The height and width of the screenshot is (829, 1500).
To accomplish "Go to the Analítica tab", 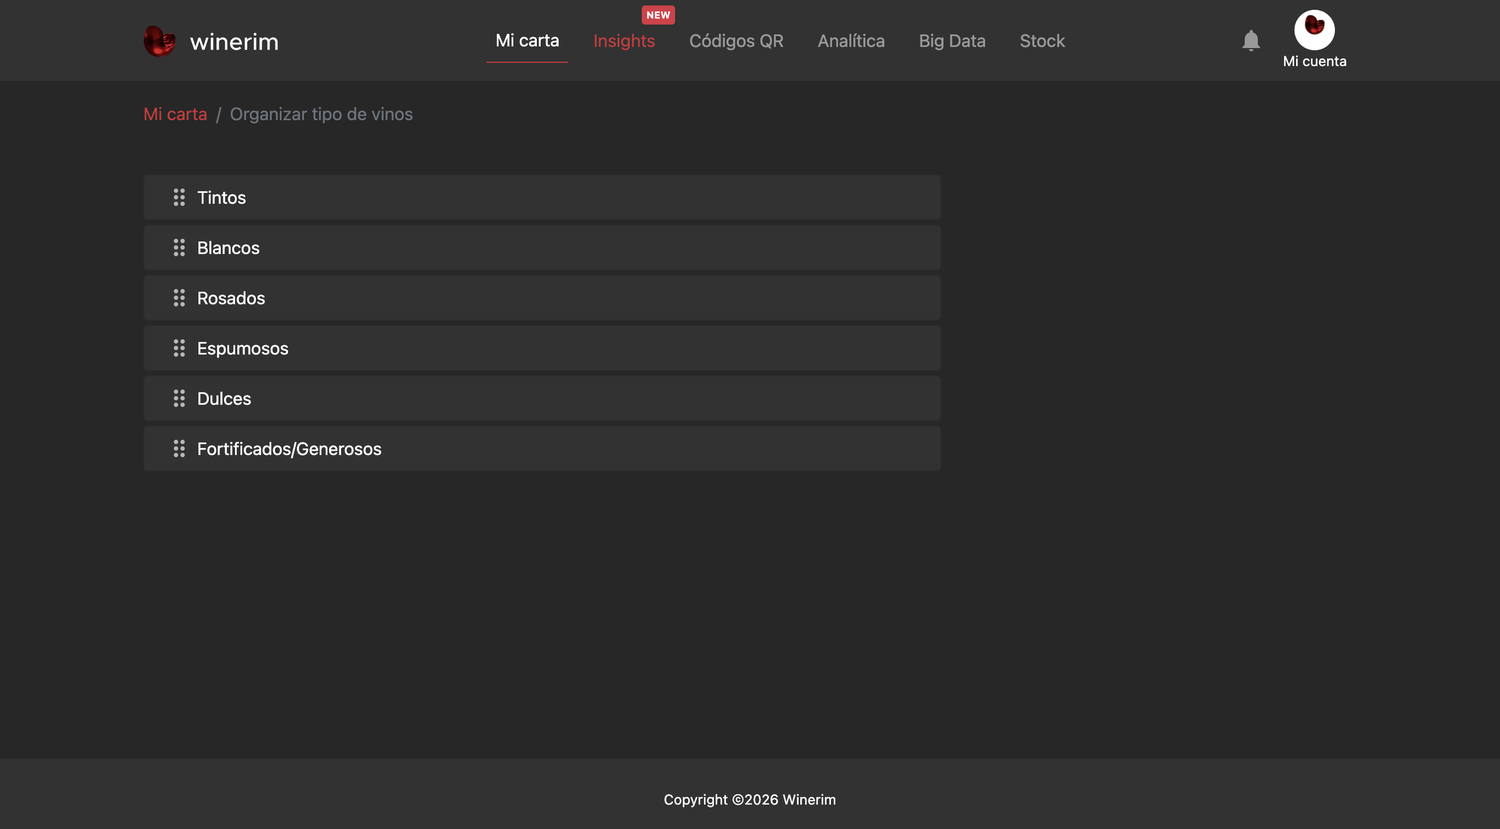I will 851,41.
